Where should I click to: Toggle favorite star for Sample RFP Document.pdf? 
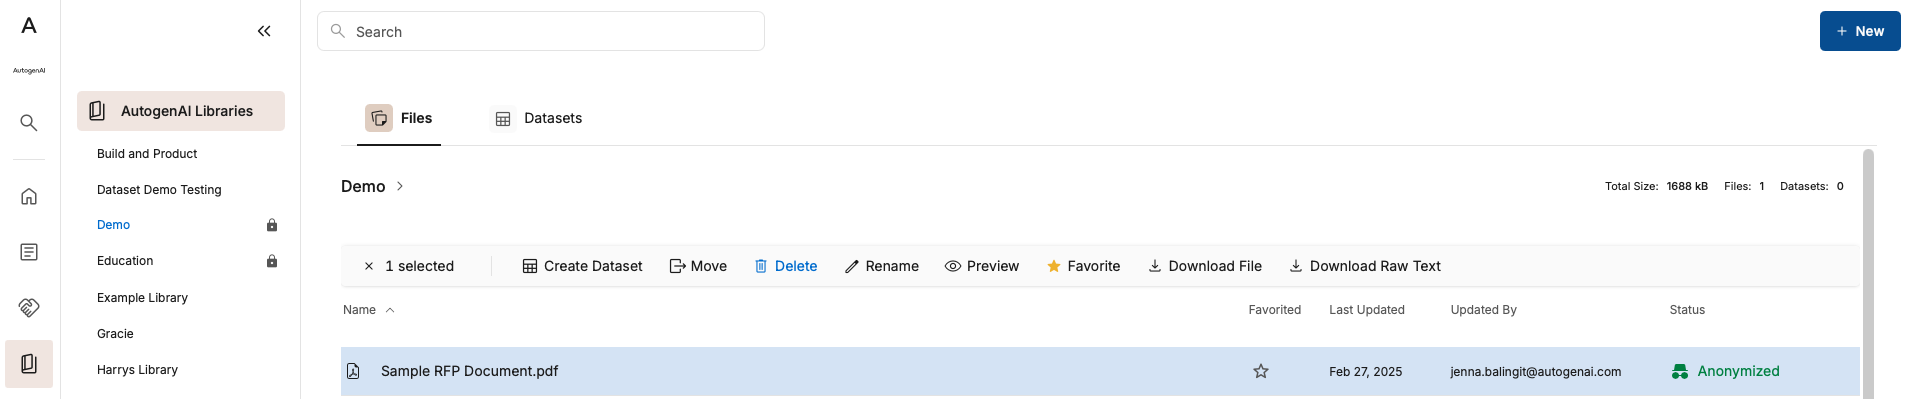(1261, 371)
